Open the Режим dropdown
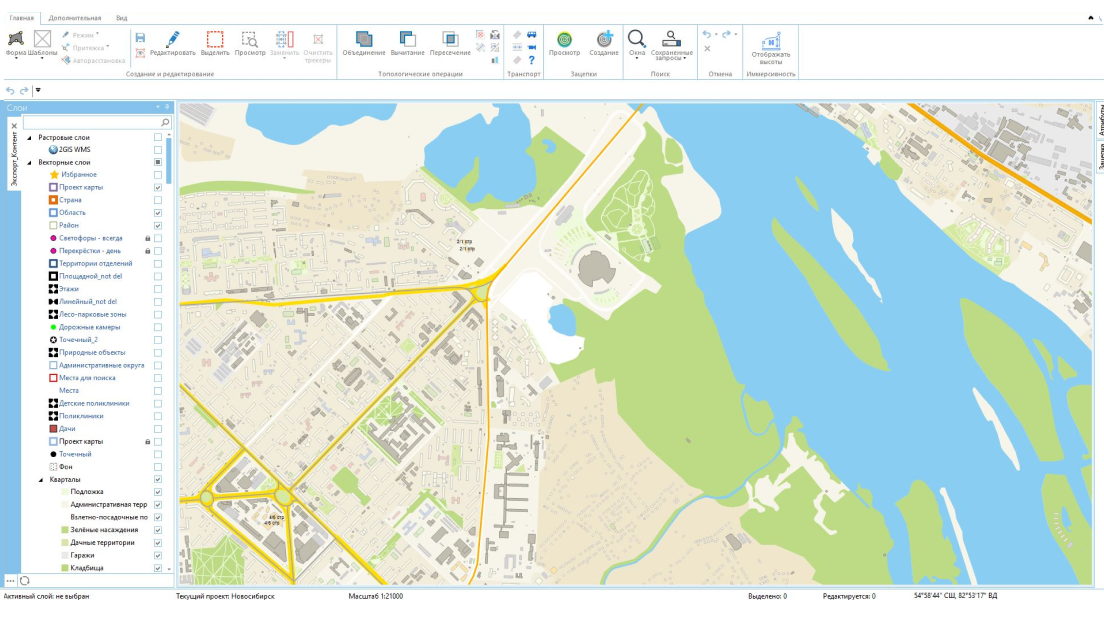Image resolution: width=1104 pixels, height=624 pixels. tap(80, 35)
